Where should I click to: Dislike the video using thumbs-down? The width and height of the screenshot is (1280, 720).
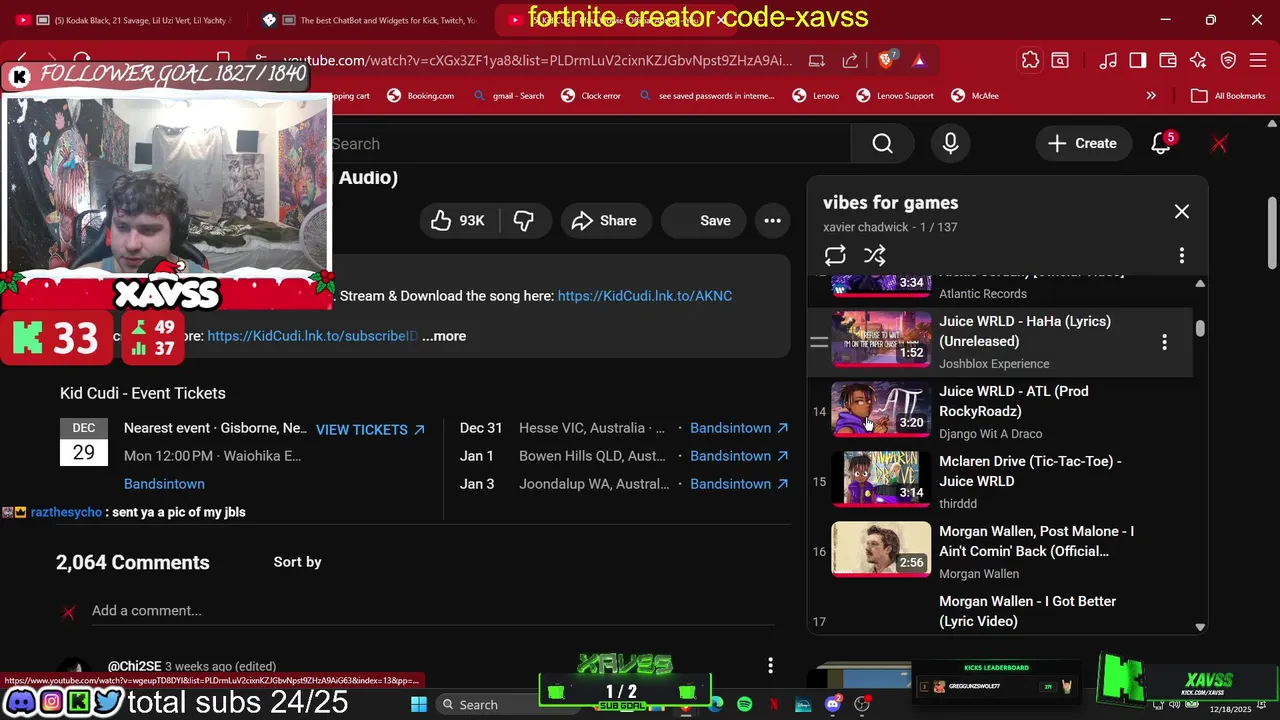pyautogui.click(x=523, y=221)
